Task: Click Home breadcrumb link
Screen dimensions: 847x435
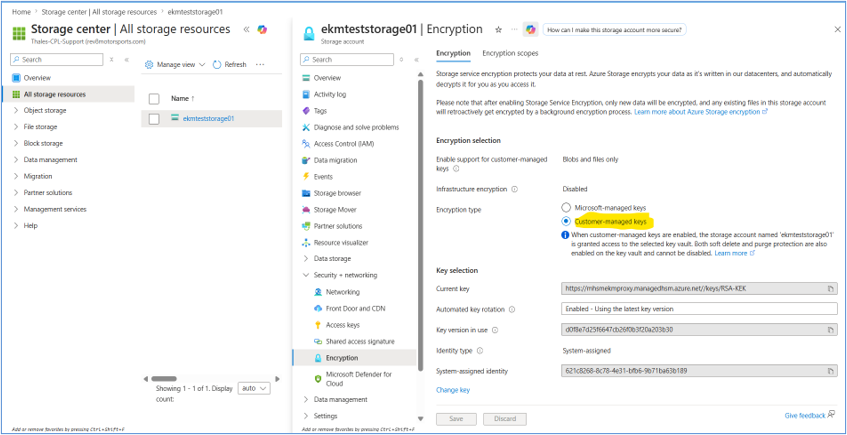Action: 21,11
